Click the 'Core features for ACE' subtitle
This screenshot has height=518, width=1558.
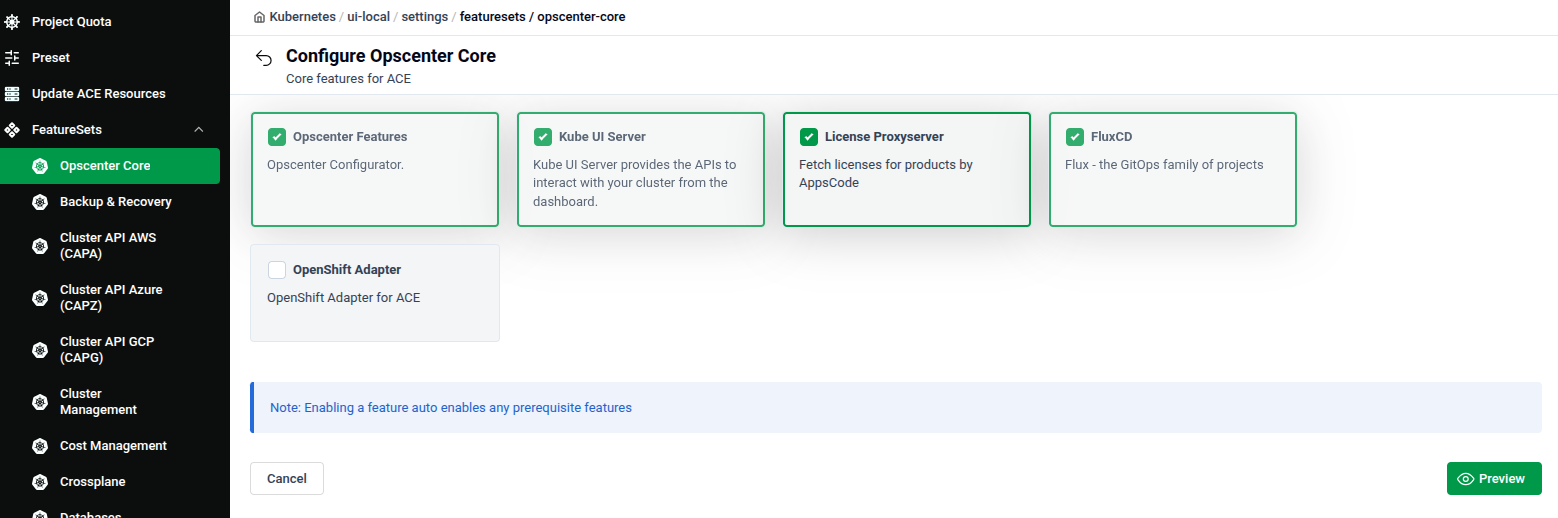(348, 78)
